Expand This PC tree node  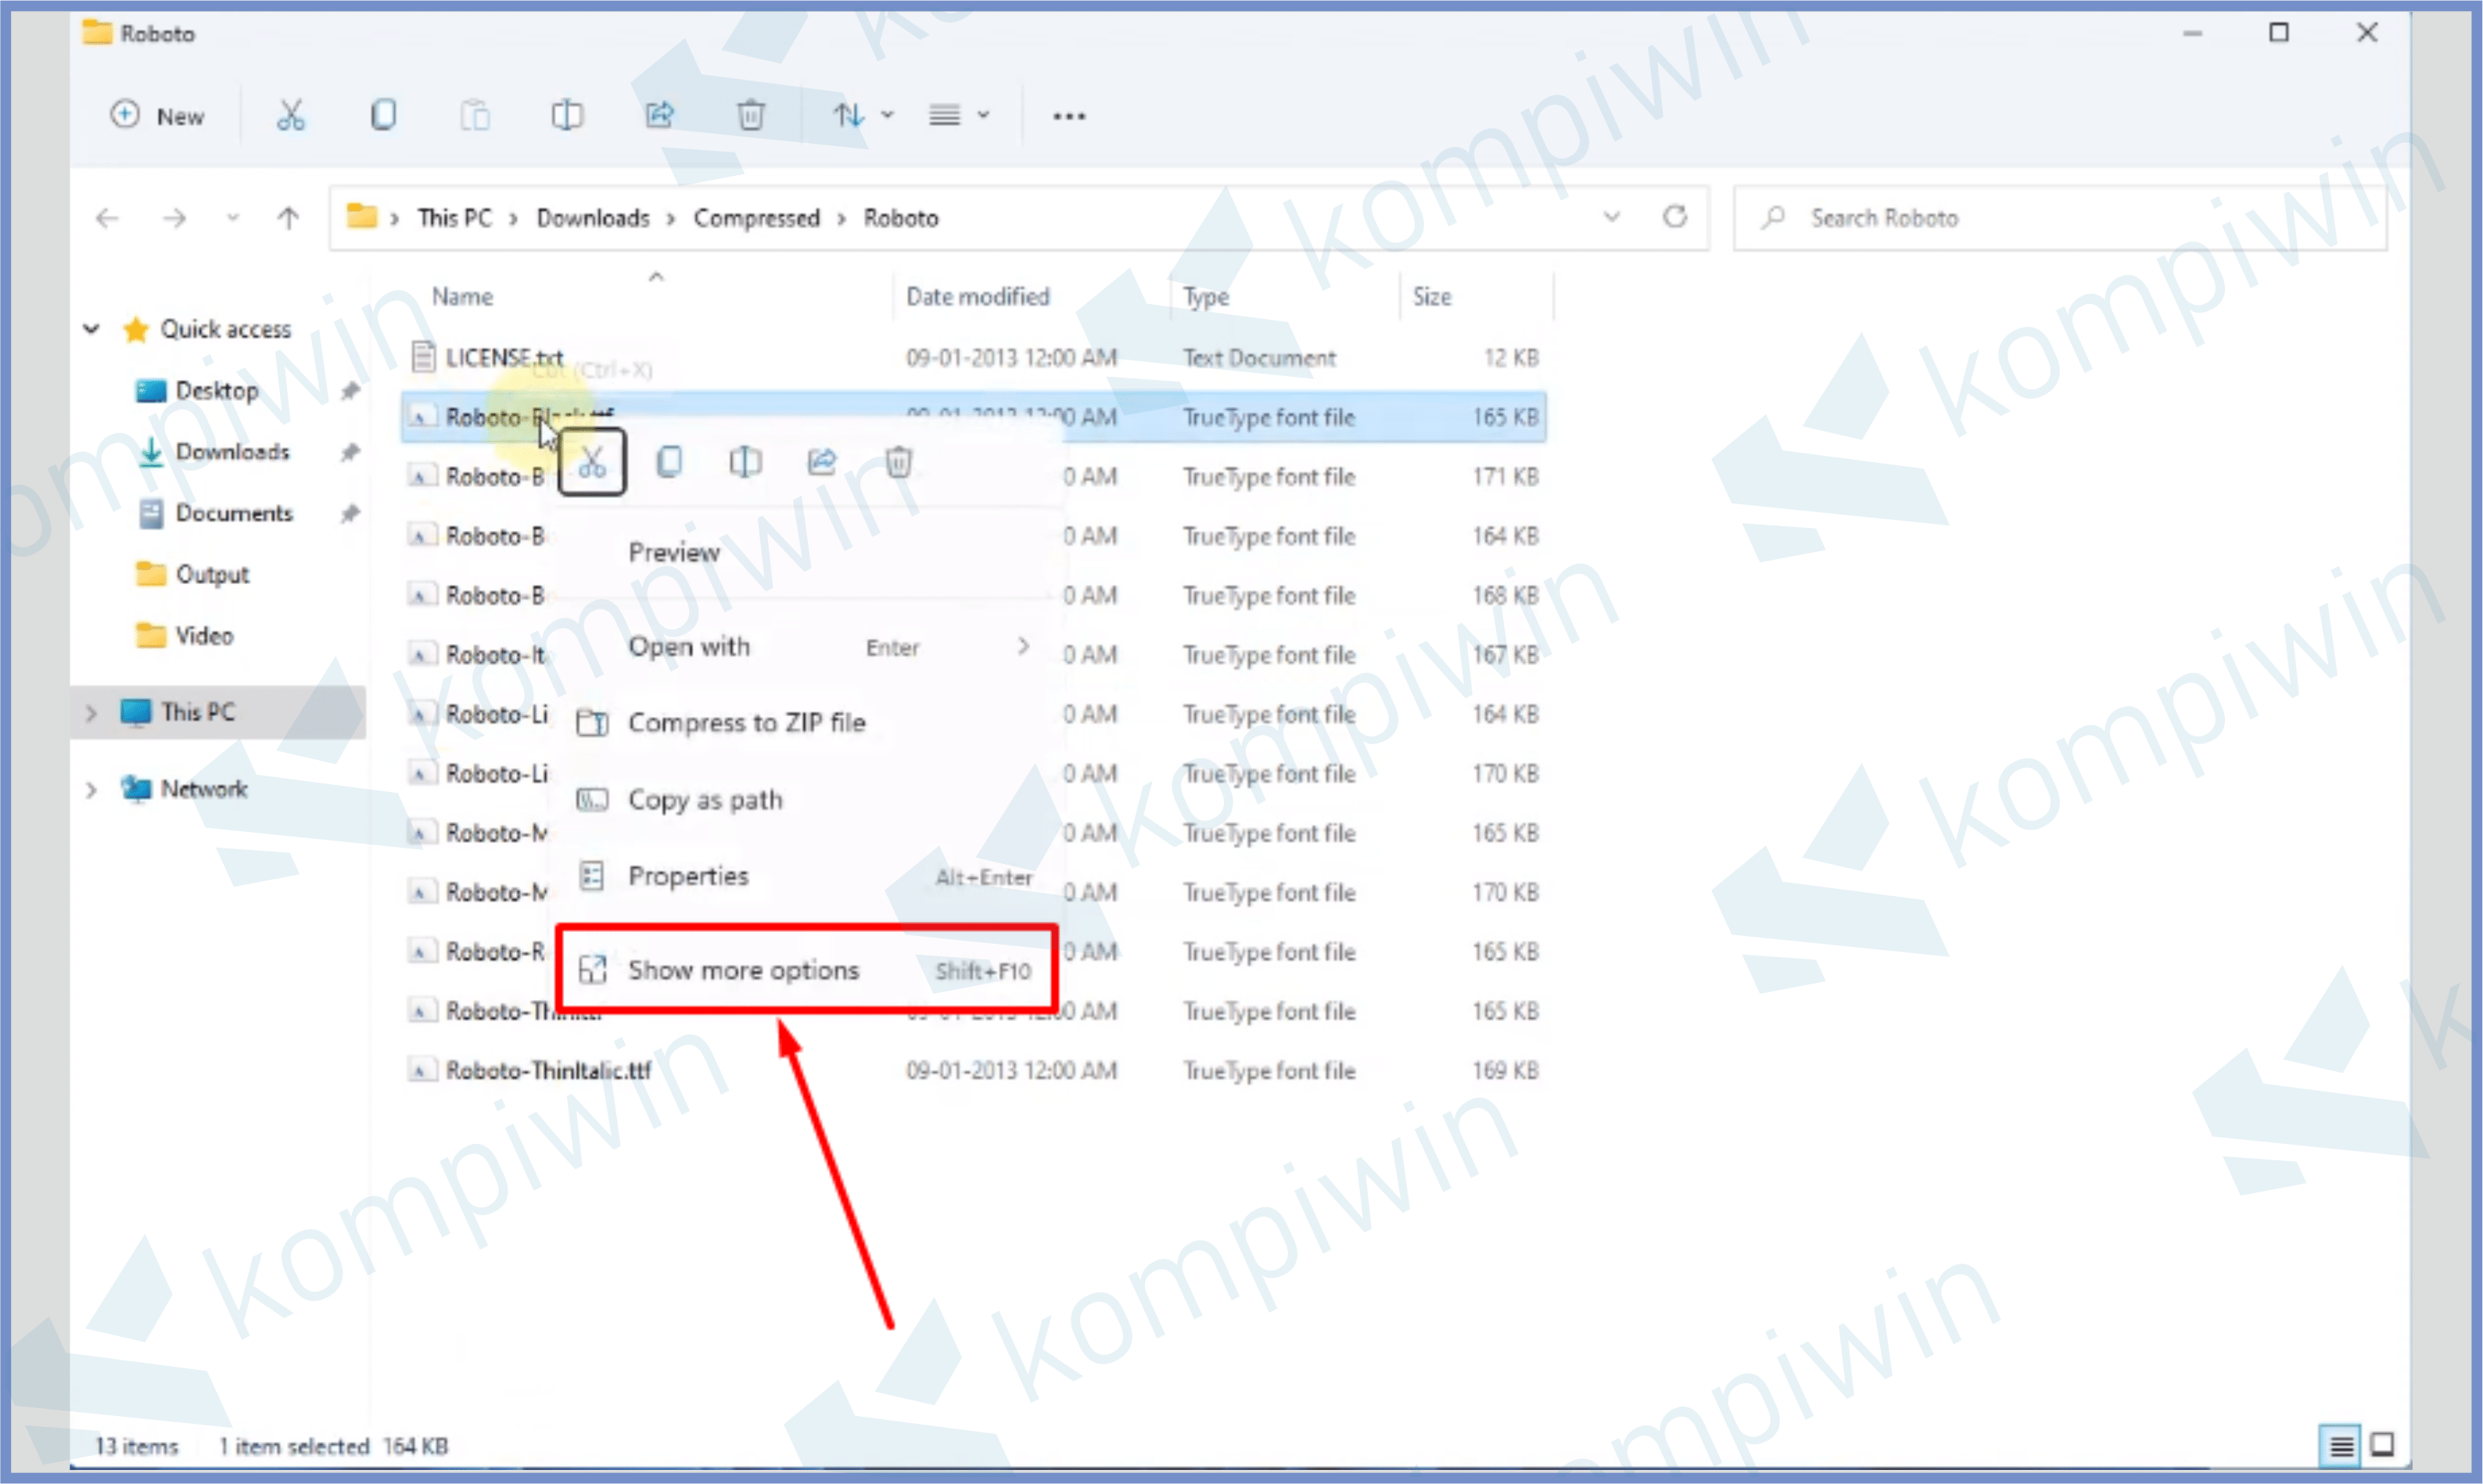(x=91, y=713)
